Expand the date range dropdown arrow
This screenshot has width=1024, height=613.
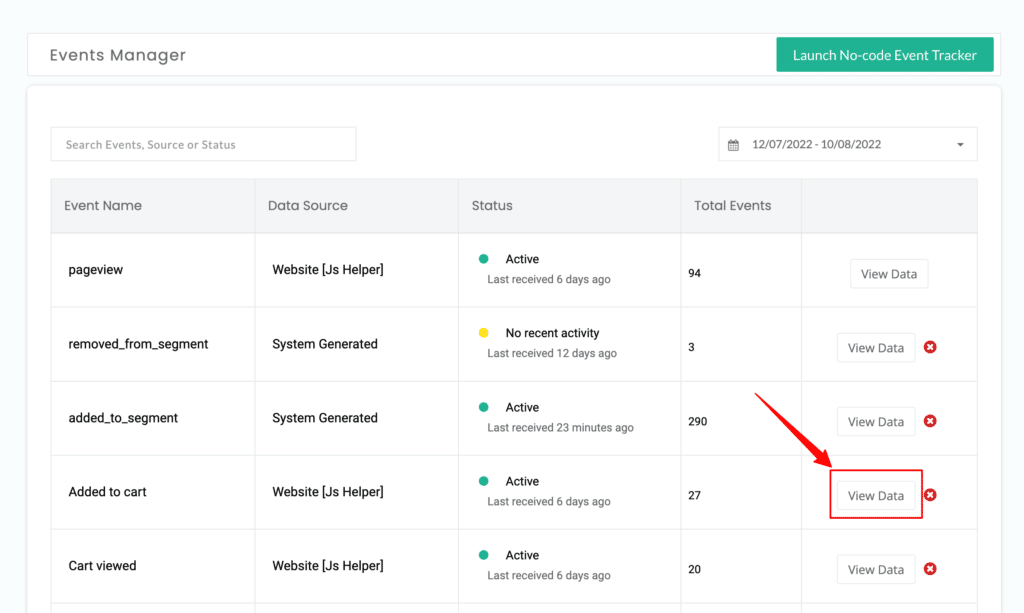(960, 145)
